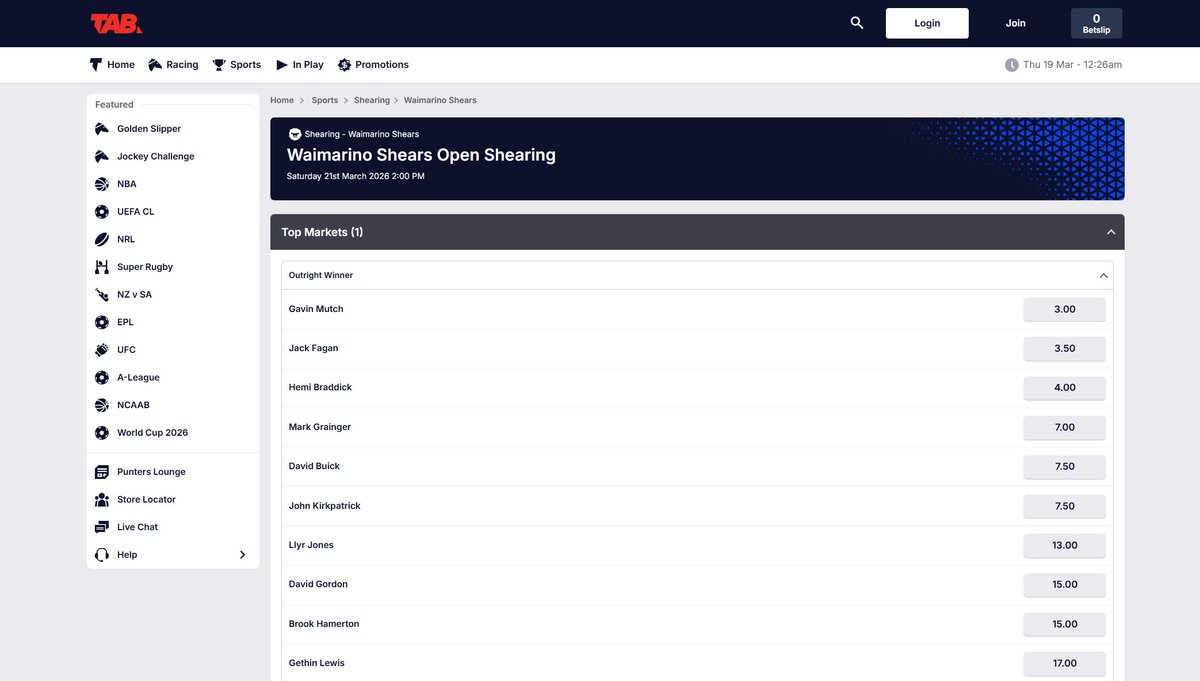Viewport: 1200px width, 681px height.
Task: Click the TAB logo
Action: click(116, 24)
